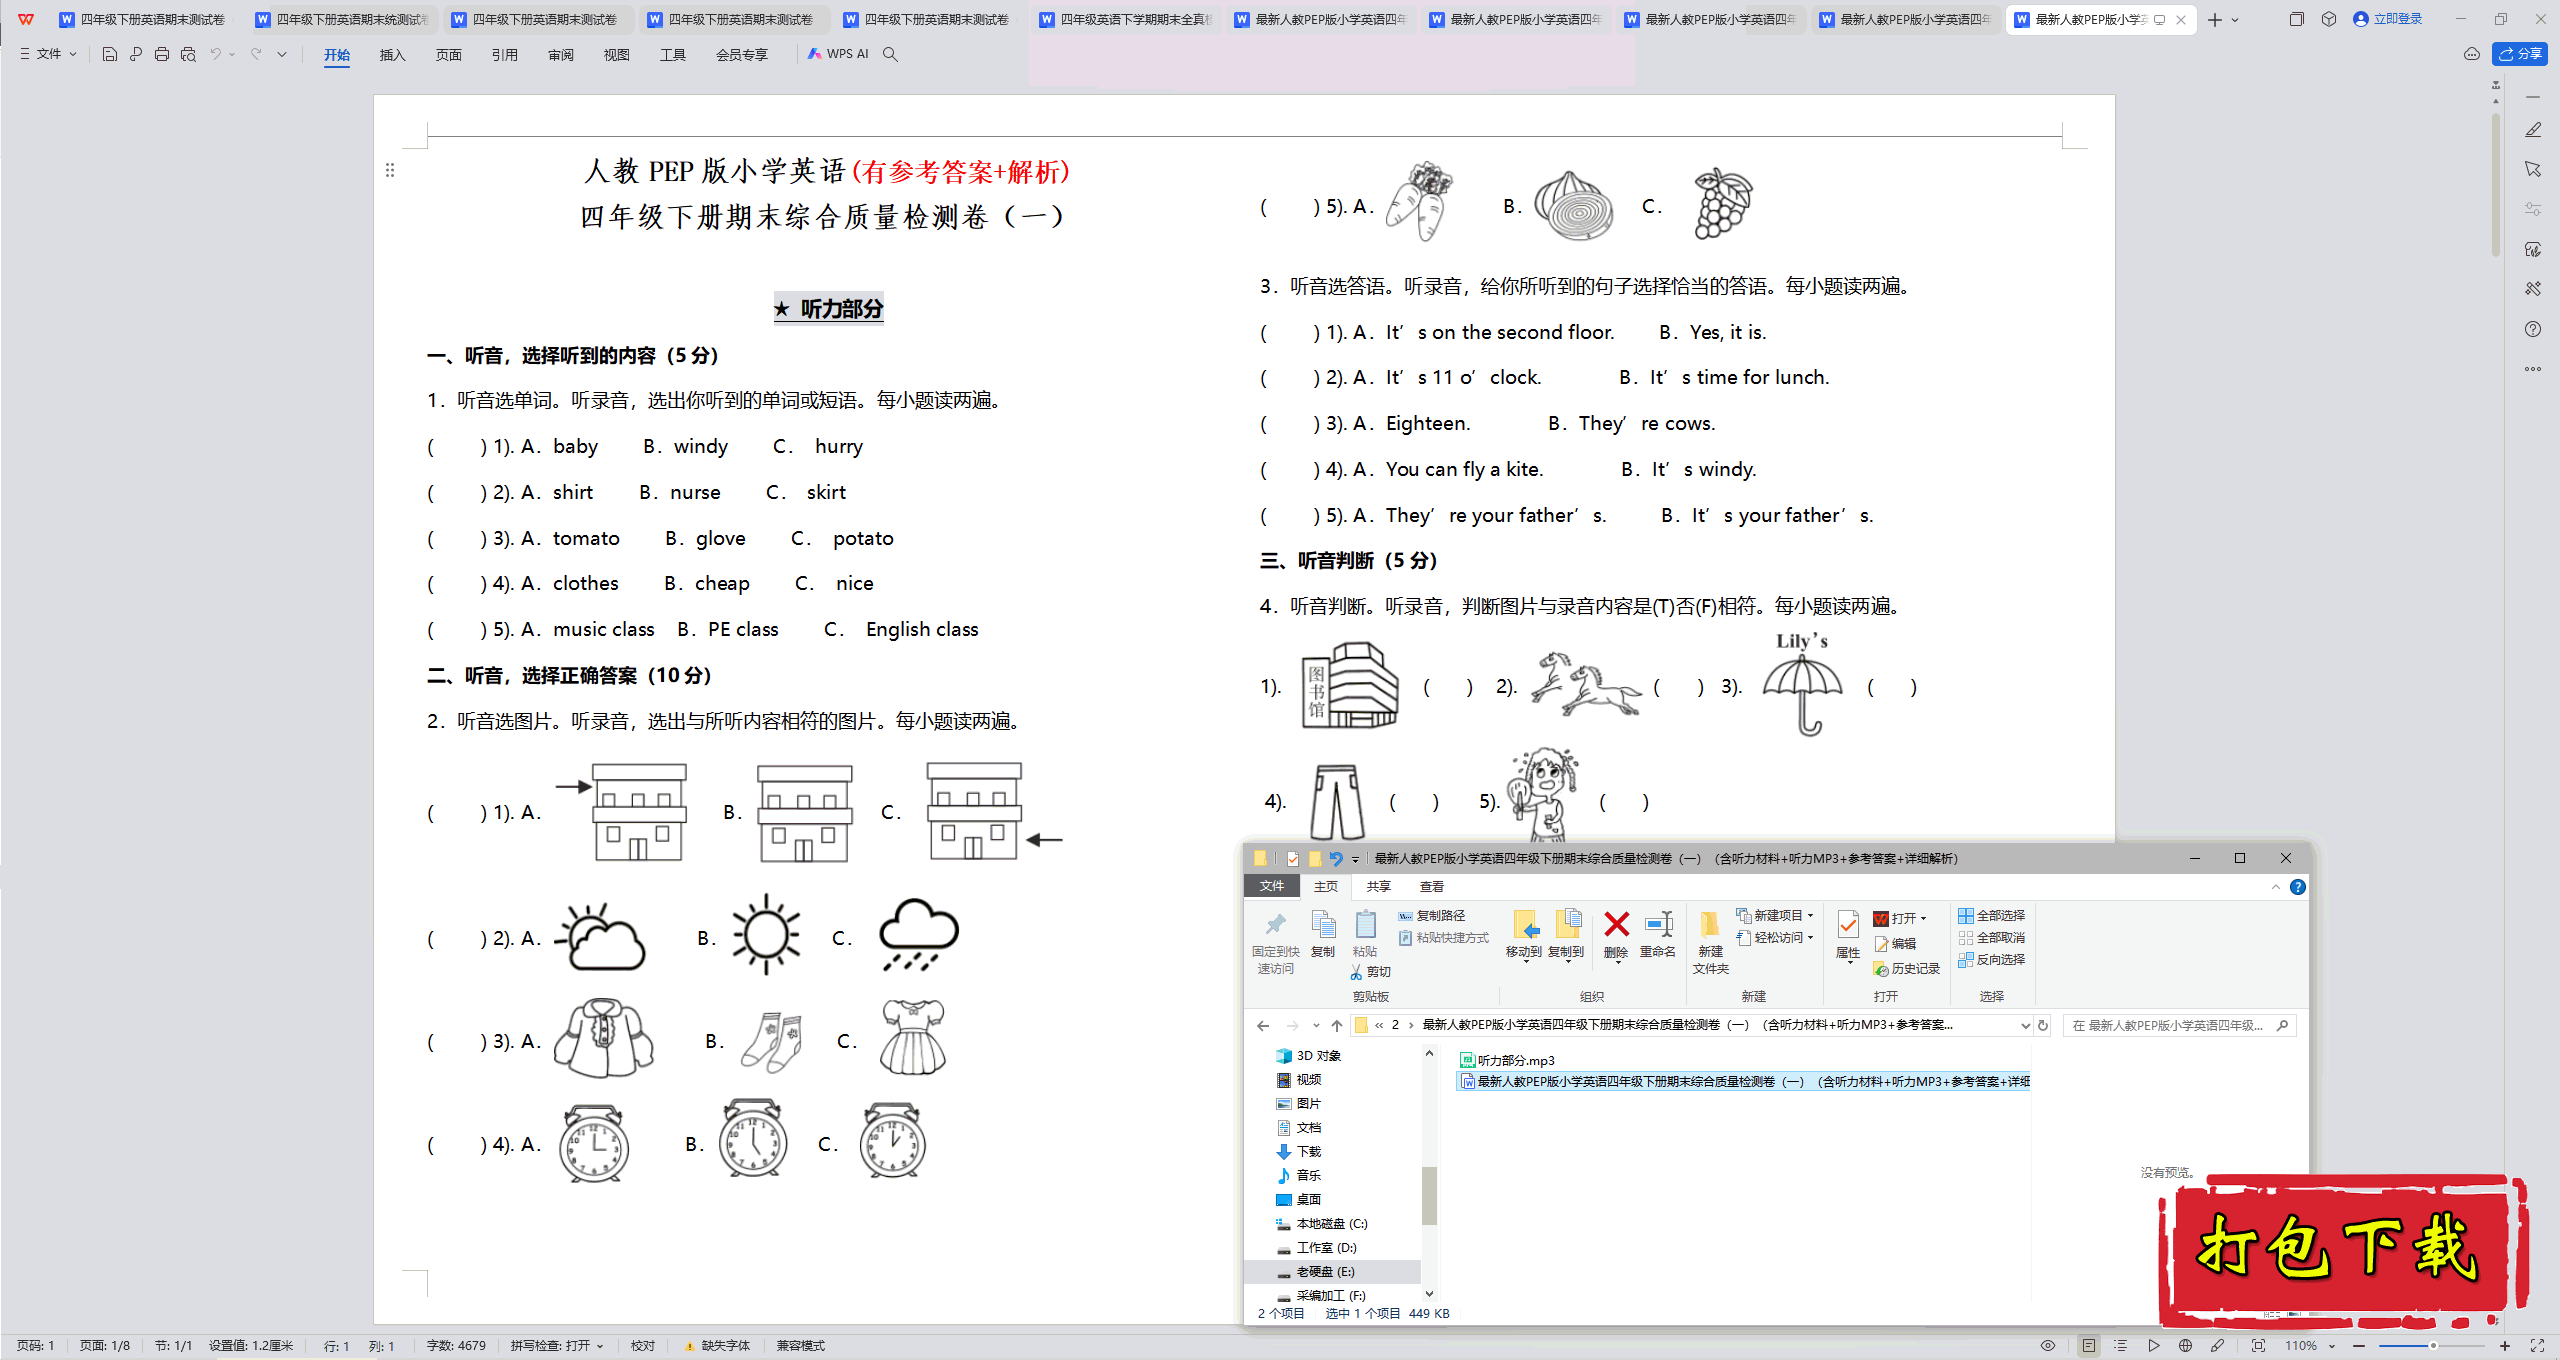Open a new document tab with plus icon

point(2214,20)
